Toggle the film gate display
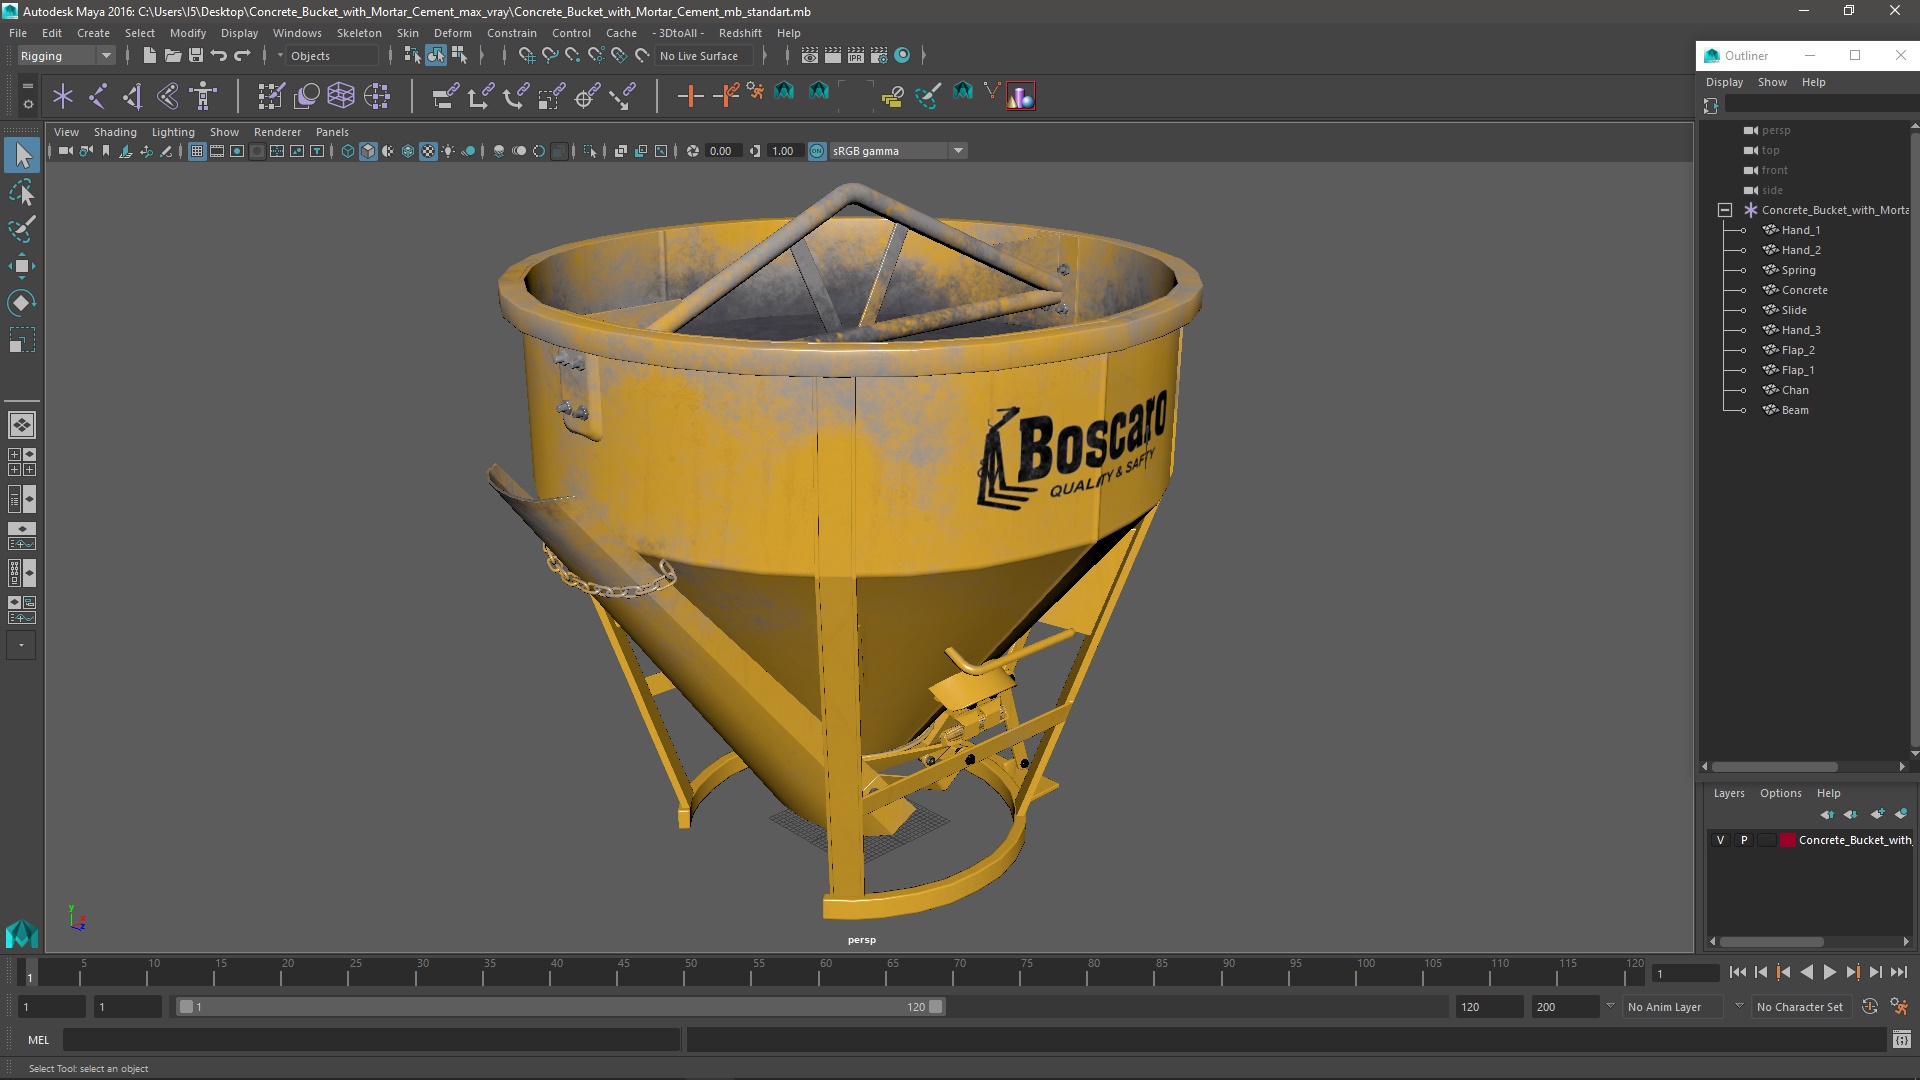 click(x=217, y=151)
